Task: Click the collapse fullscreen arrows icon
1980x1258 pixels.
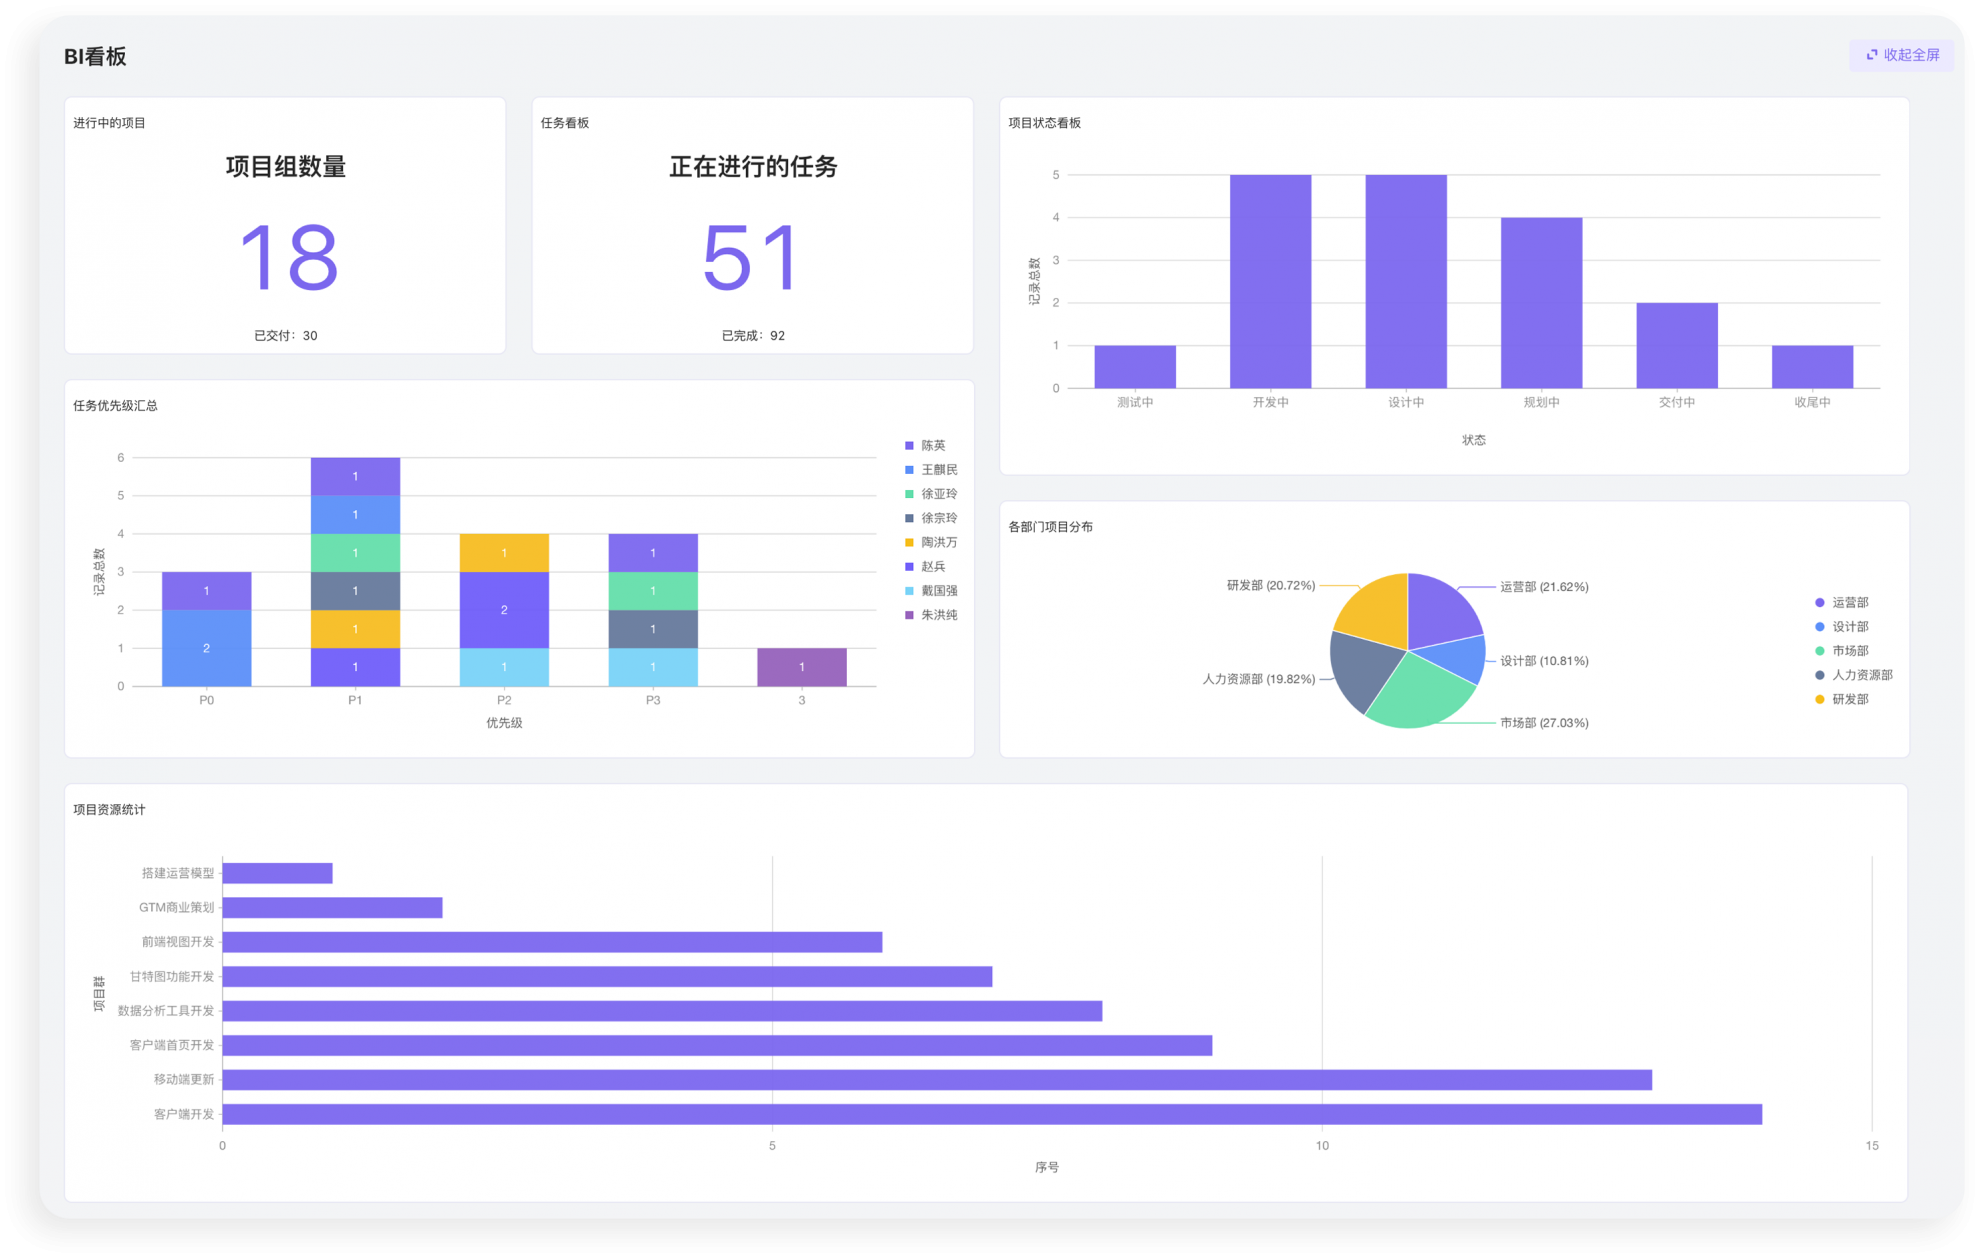Action: coord(1871,55)
